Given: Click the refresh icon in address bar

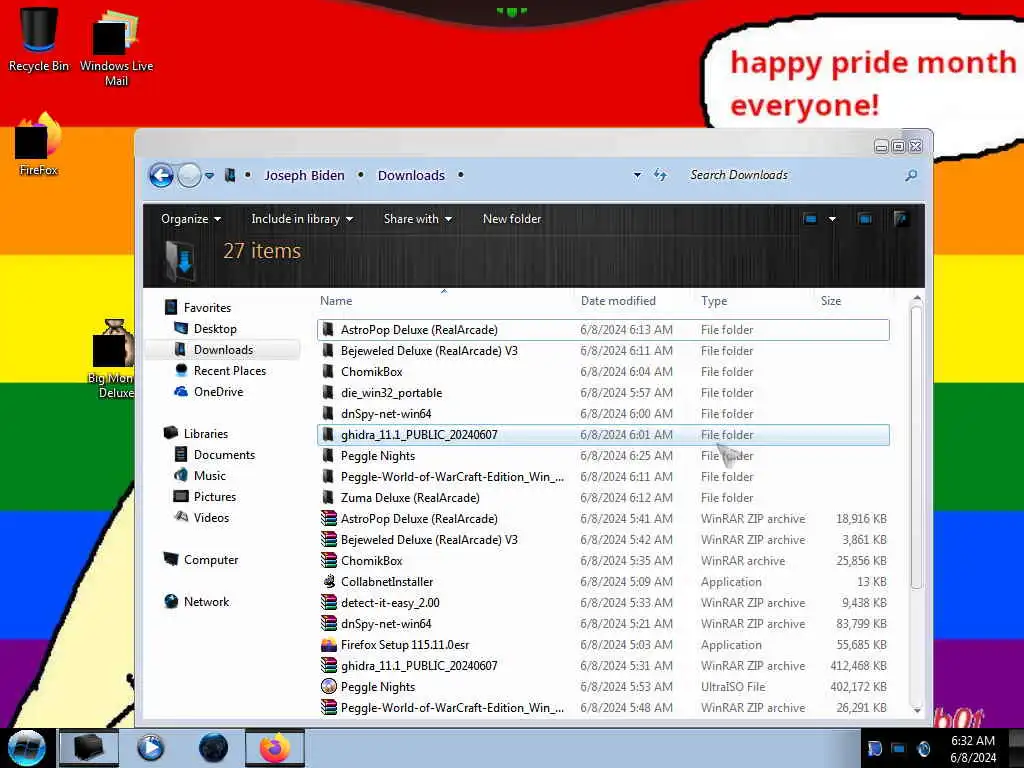Looking at the screenshot, I should 660,175.
